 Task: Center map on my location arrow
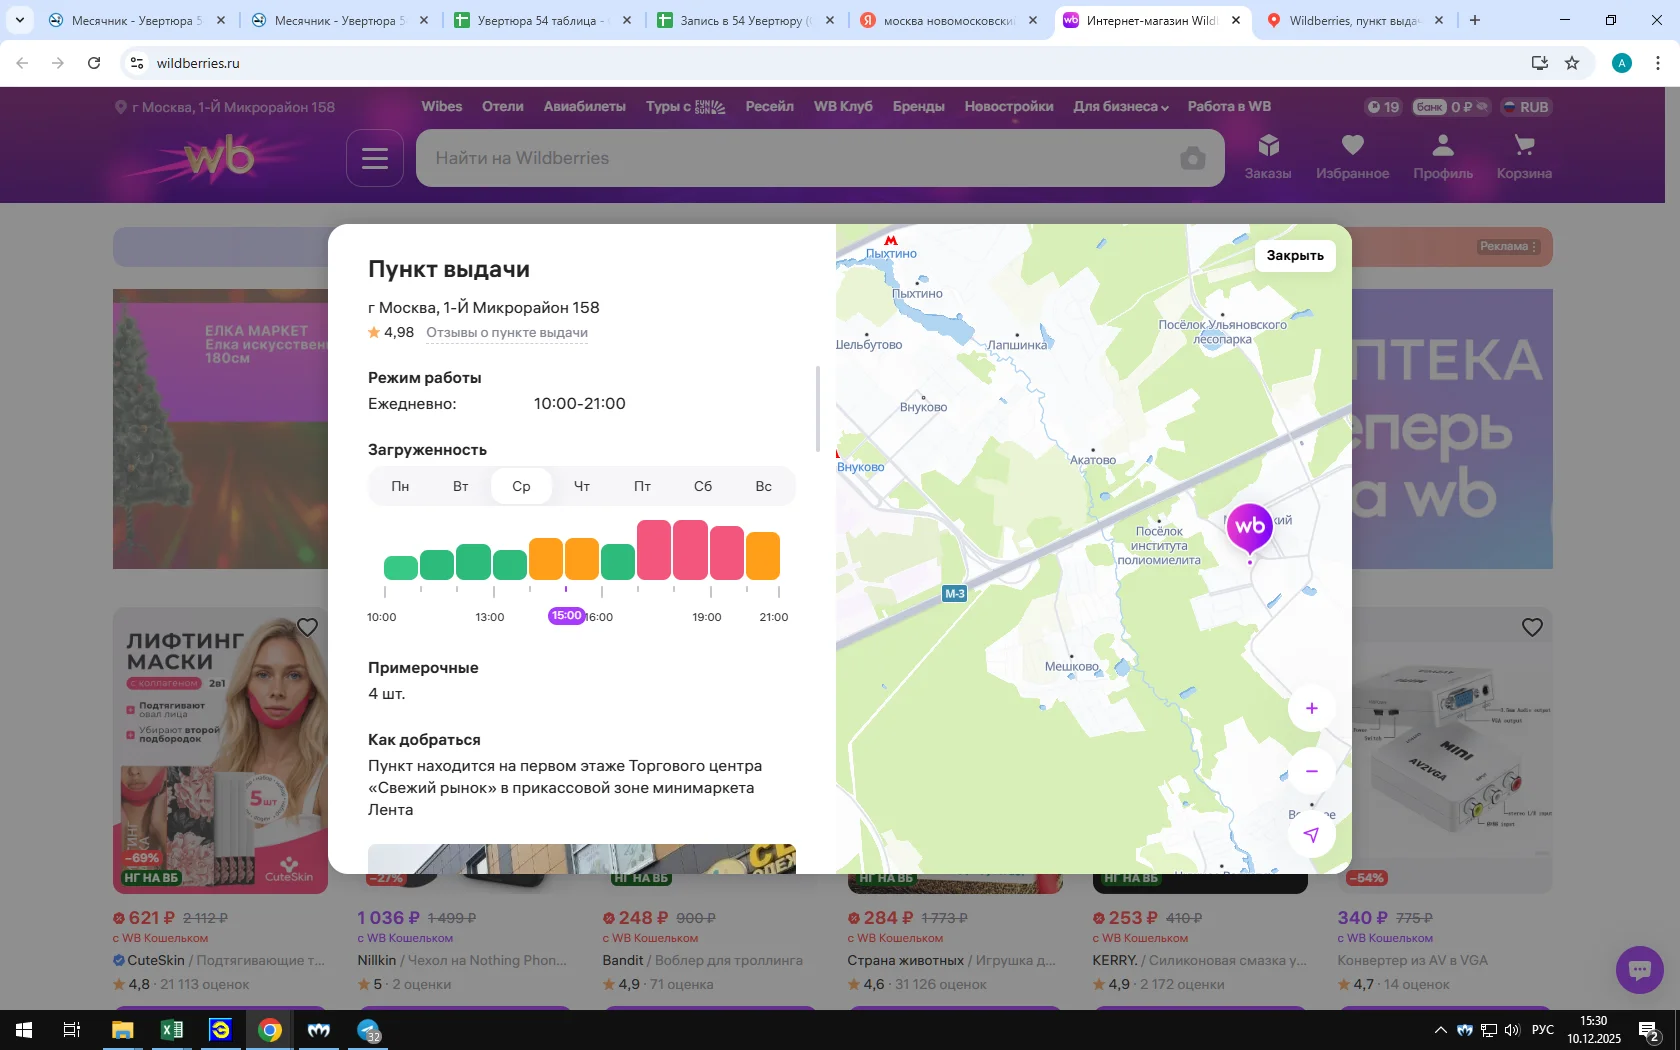[x=1312, y=835]
